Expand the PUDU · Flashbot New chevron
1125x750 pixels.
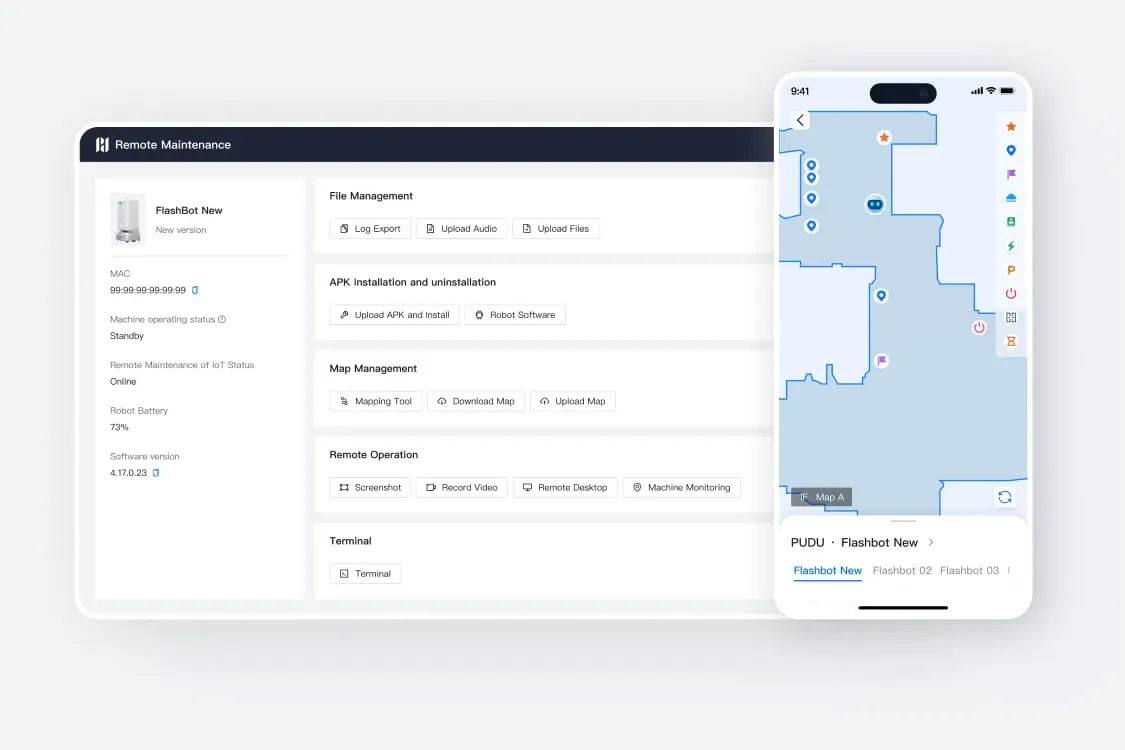[x=931, y=542]
